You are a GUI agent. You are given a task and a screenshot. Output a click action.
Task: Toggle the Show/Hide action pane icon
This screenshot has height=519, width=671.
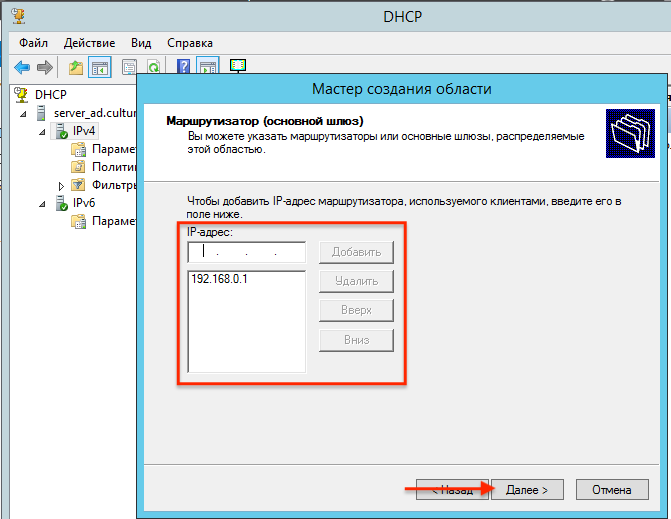click(207, 67)
